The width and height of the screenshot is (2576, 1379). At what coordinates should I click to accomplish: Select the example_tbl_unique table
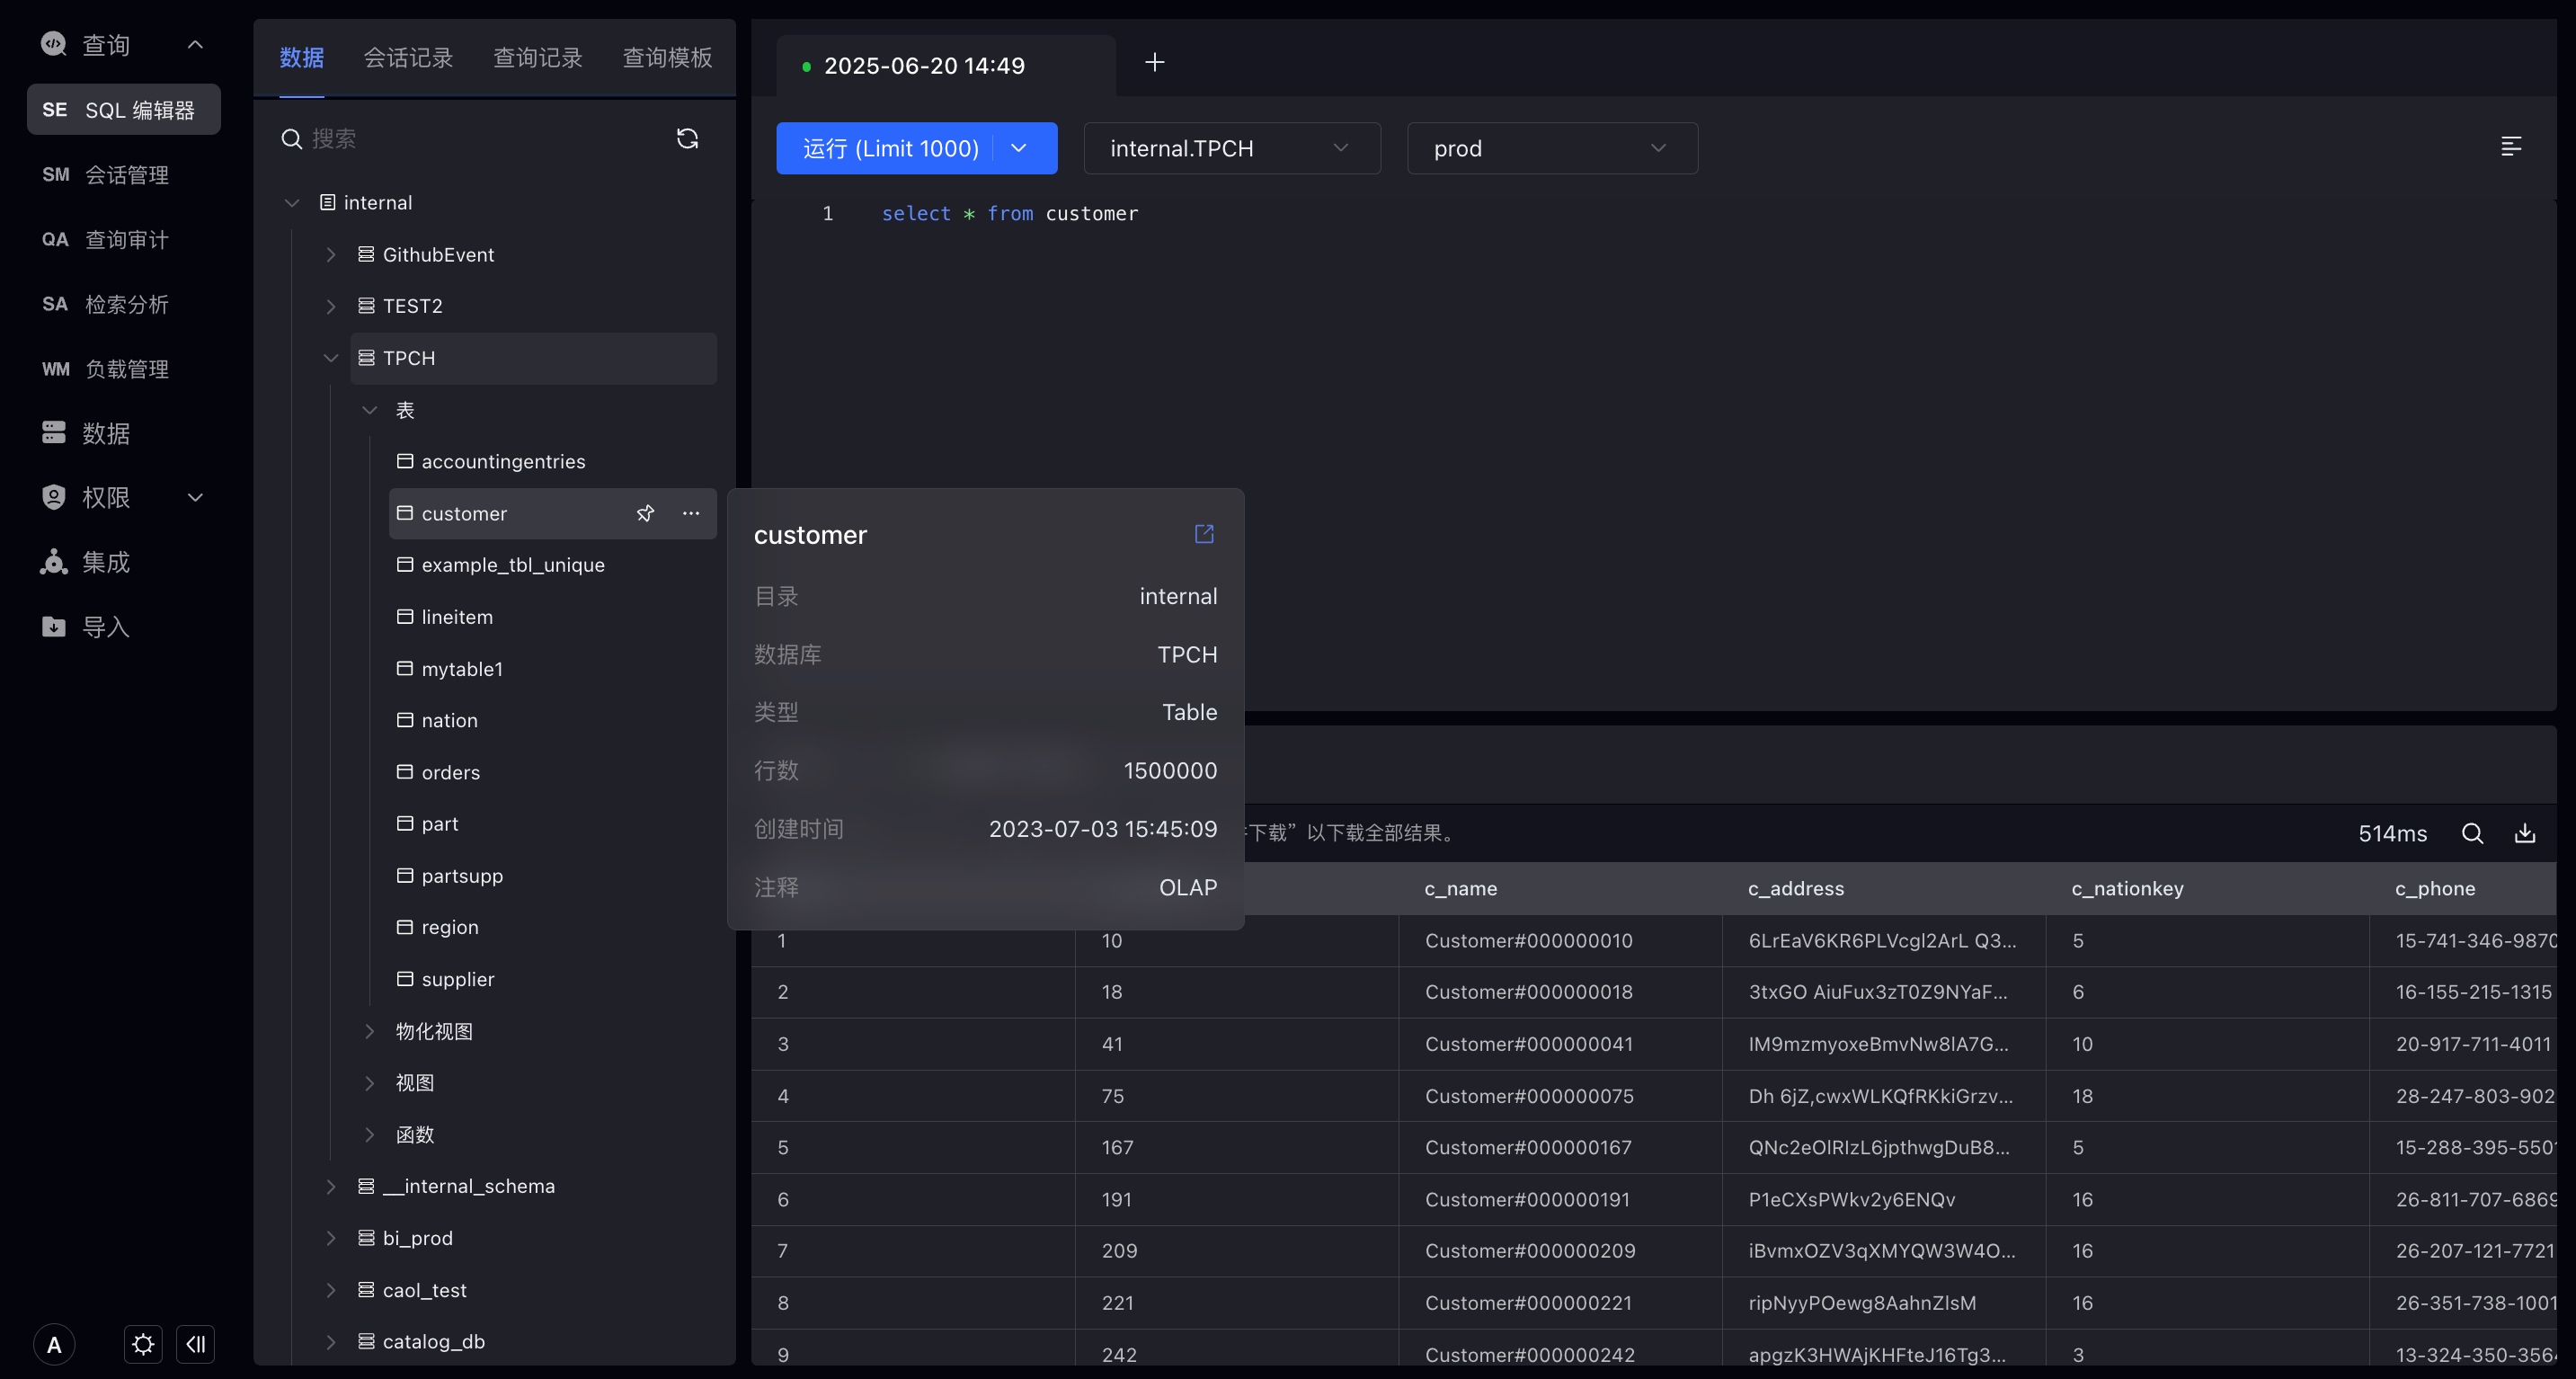pyautogui.click(x=553, y=565)
